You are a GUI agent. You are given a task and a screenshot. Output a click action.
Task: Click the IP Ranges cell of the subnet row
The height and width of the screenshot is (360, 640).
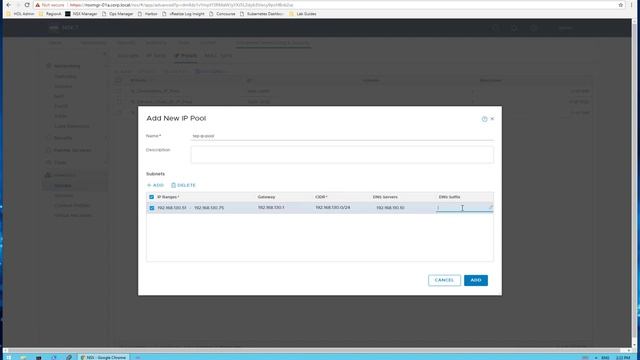coord(191,208)
